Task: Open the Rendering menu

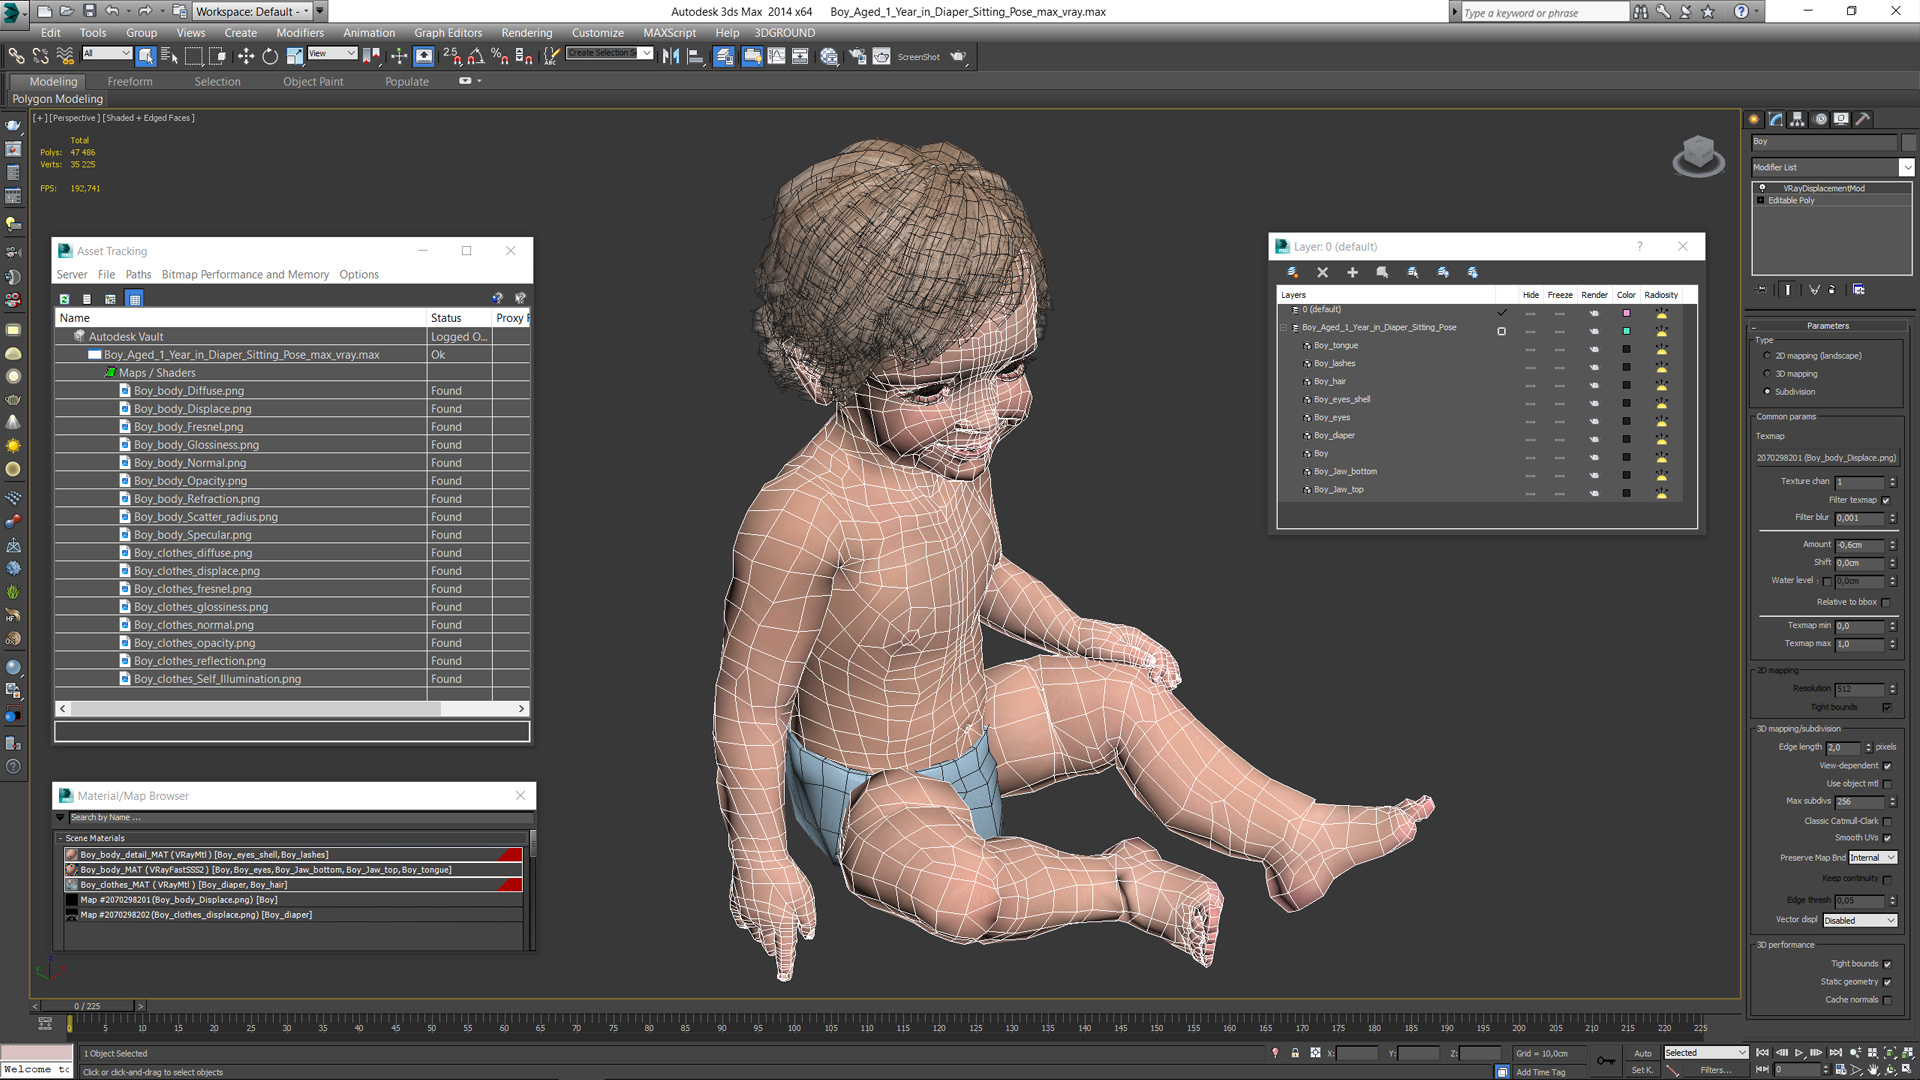Action: 526,33
